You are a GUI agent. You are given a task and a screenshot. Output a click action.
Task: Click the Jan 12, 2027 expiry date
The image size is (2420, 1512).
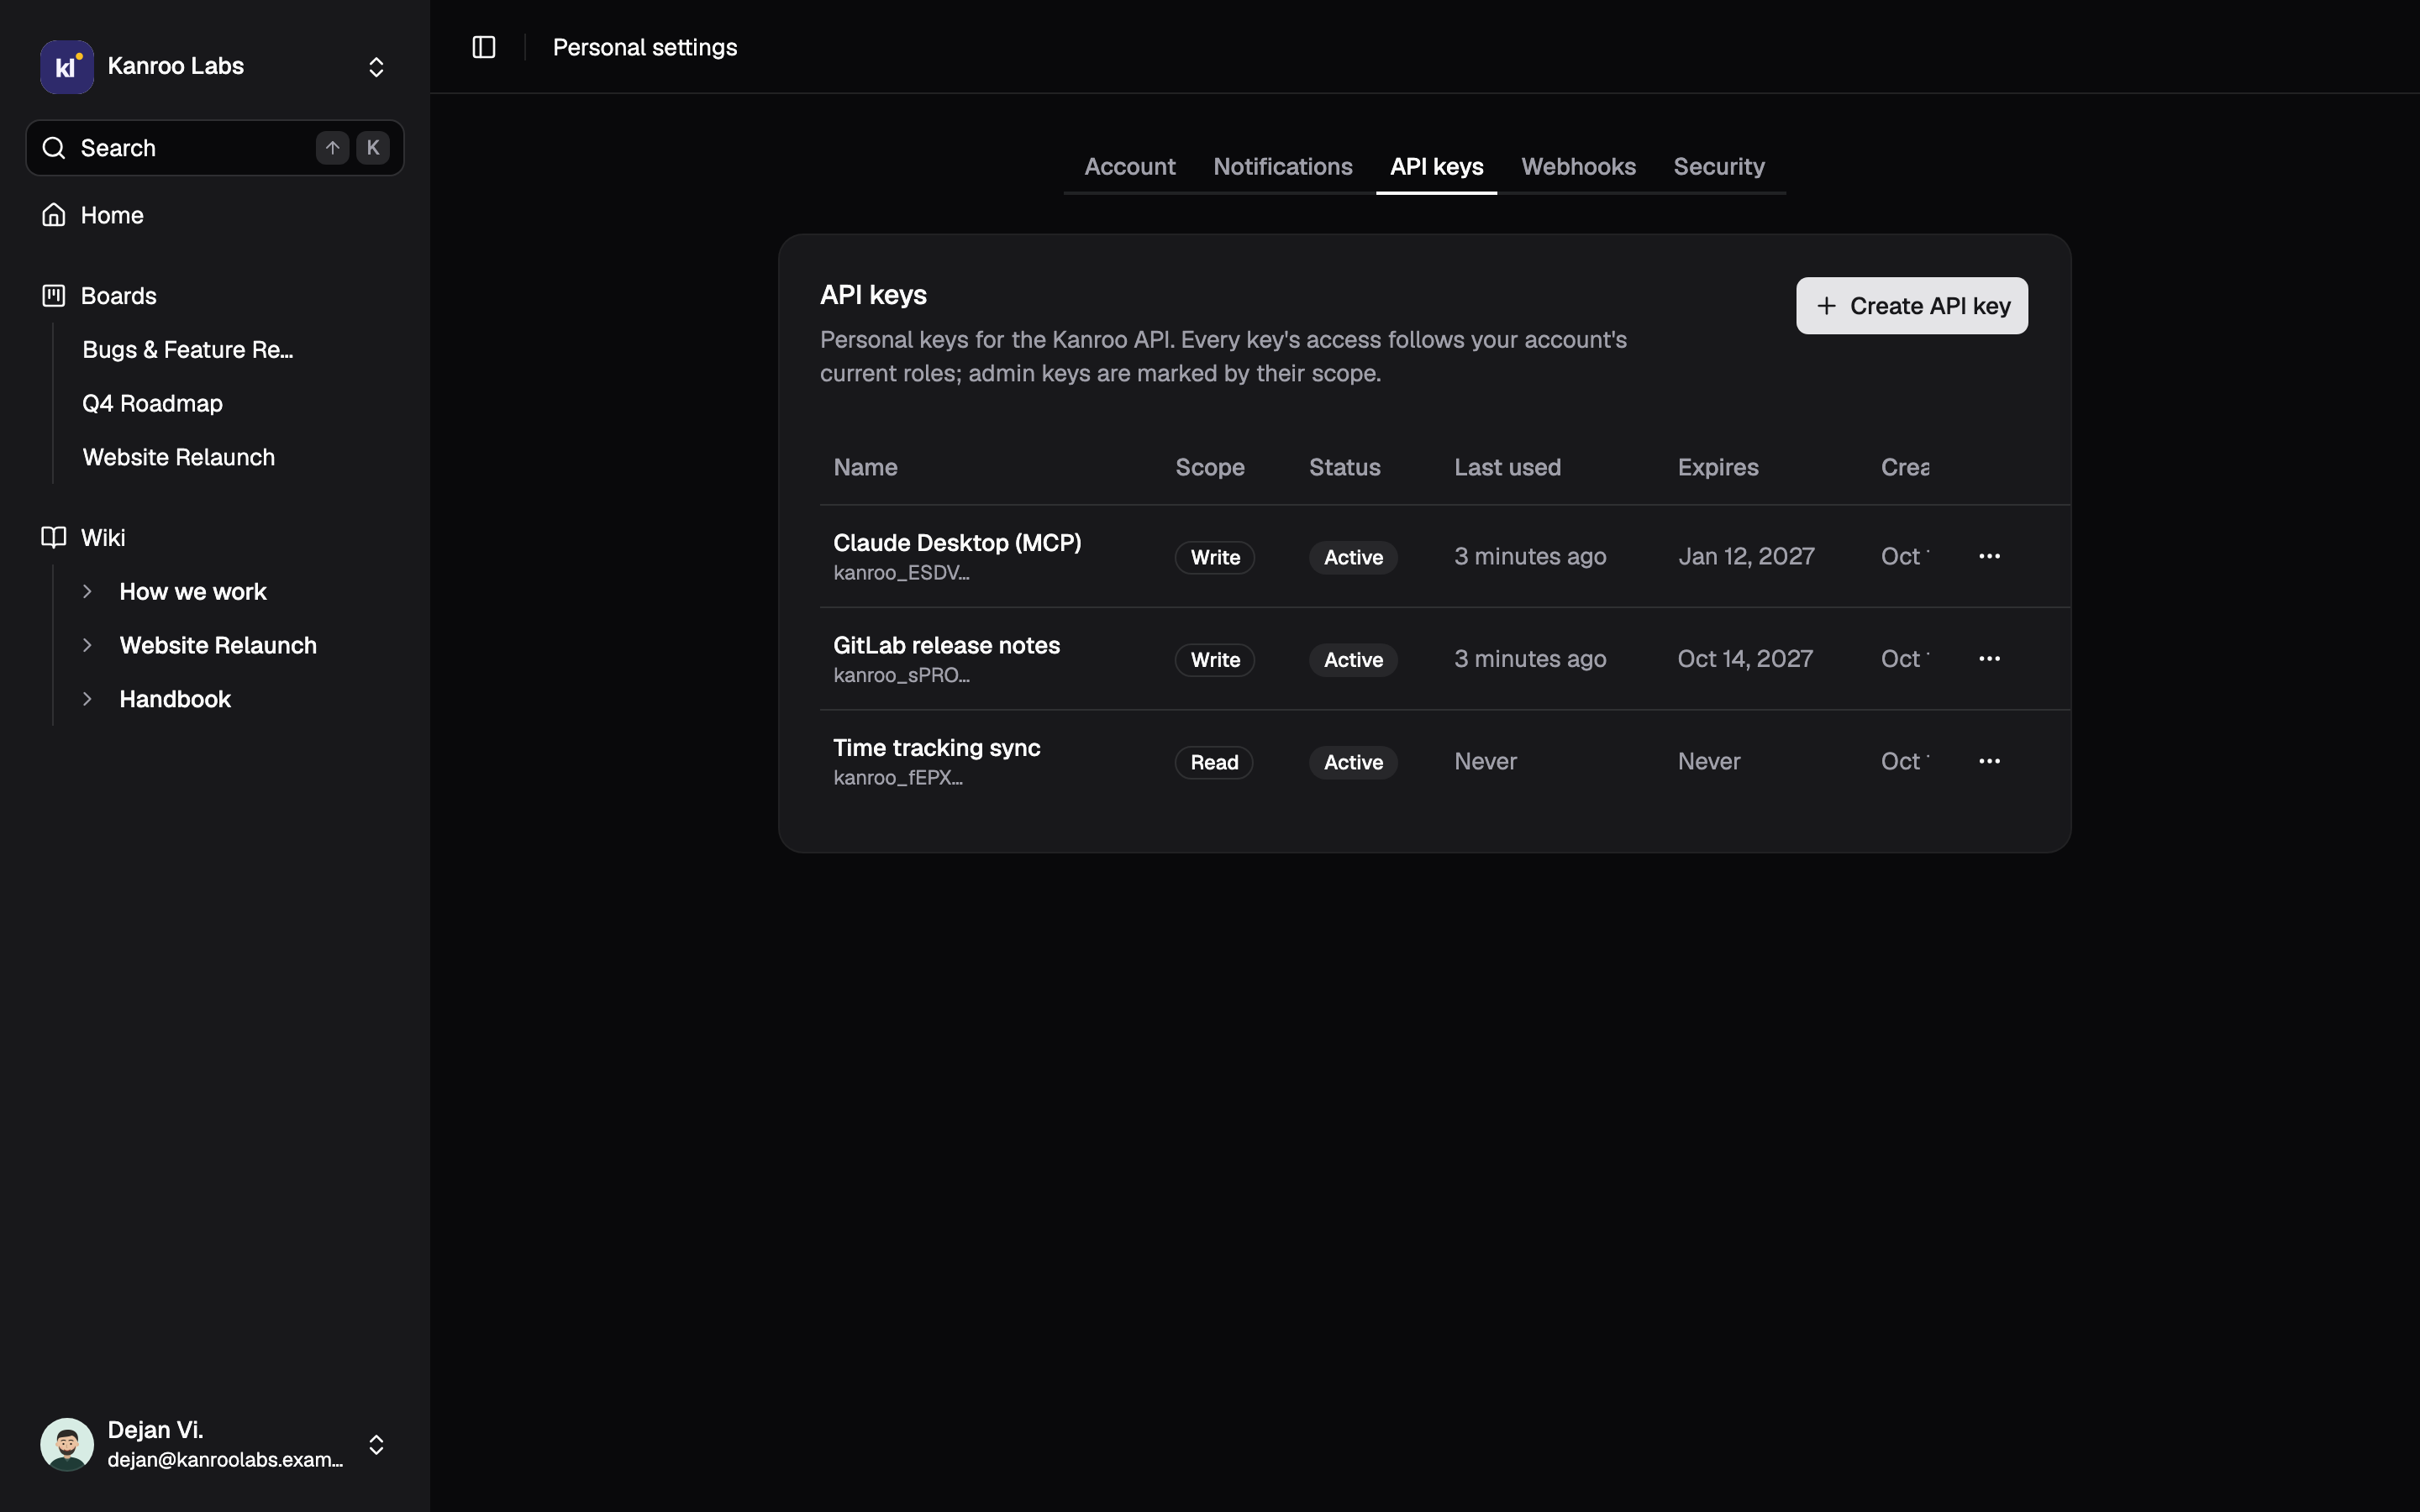tap(1746, 556)
